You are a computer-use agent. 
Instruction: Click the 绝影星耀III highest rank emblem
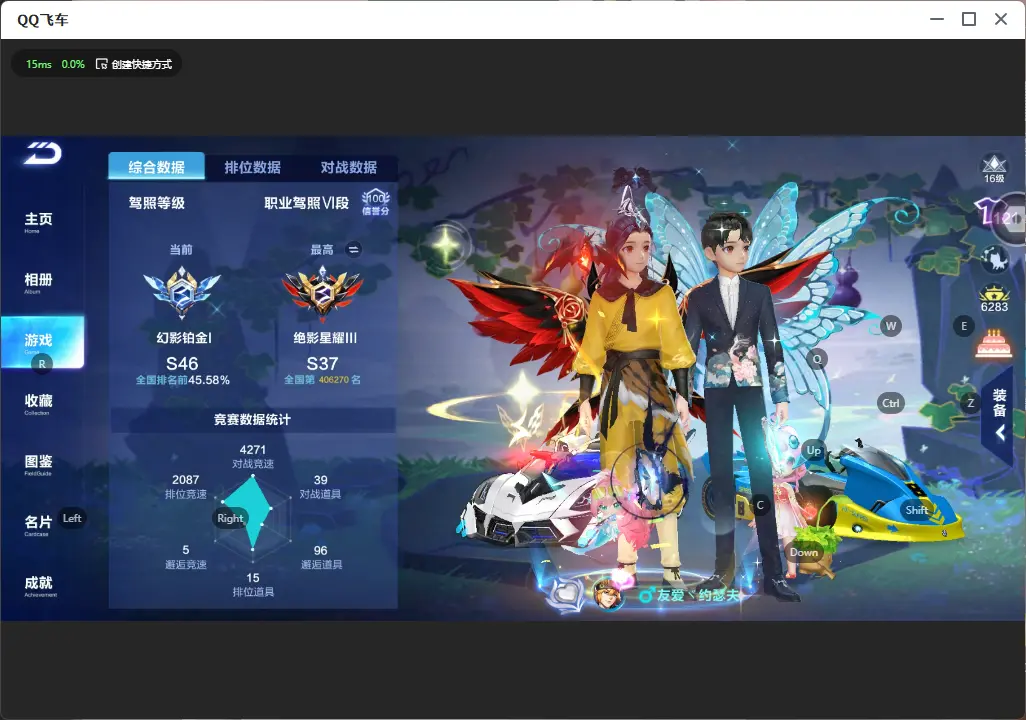coord(322,292)
